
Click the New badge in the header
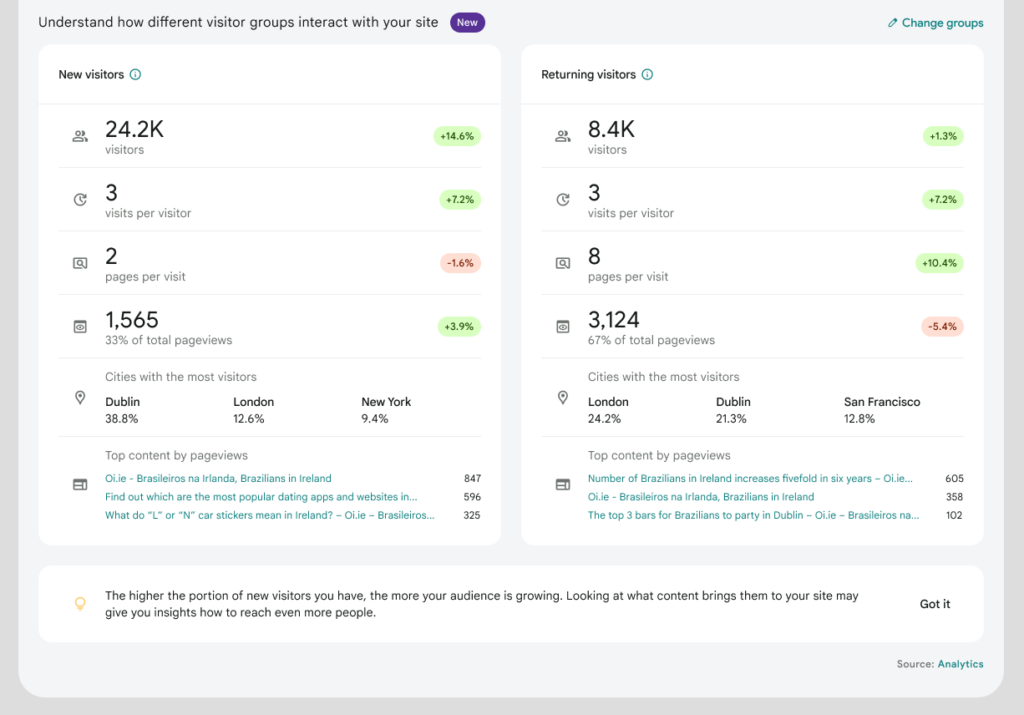tap(467, 21)
